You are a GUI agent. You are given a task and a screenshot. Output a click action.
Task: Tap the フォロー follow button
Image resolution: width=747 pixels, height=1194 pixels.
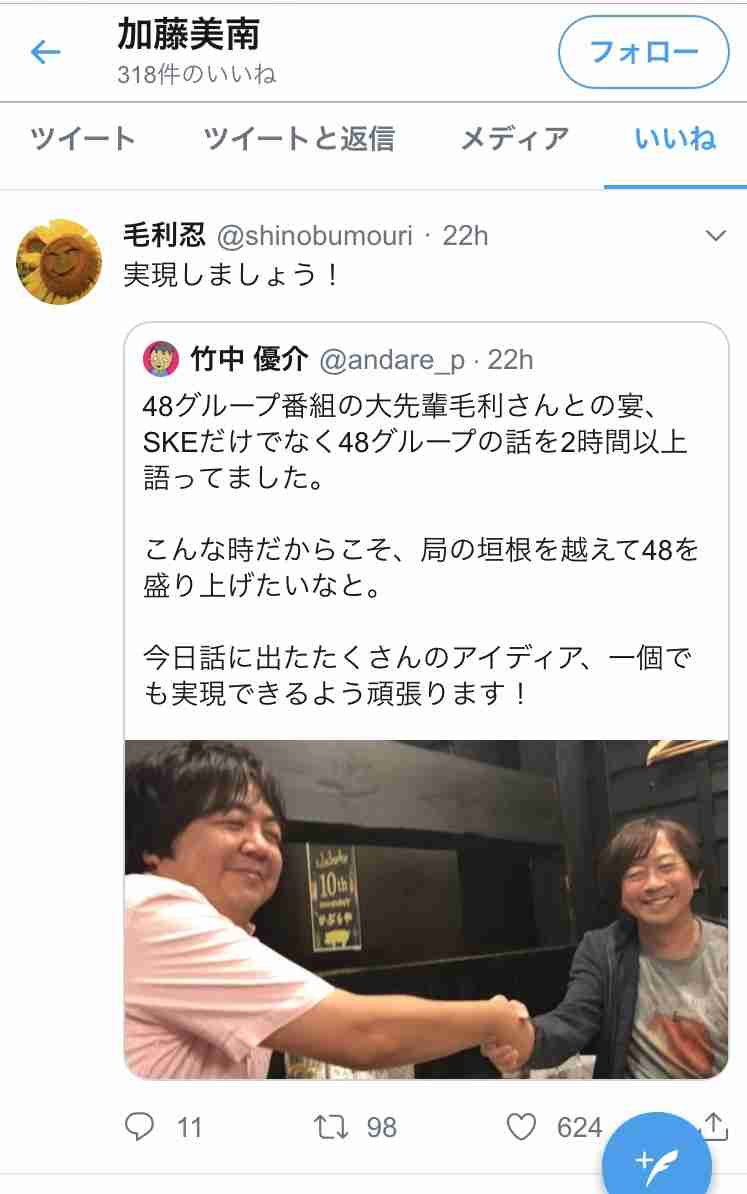coord(643,52)
